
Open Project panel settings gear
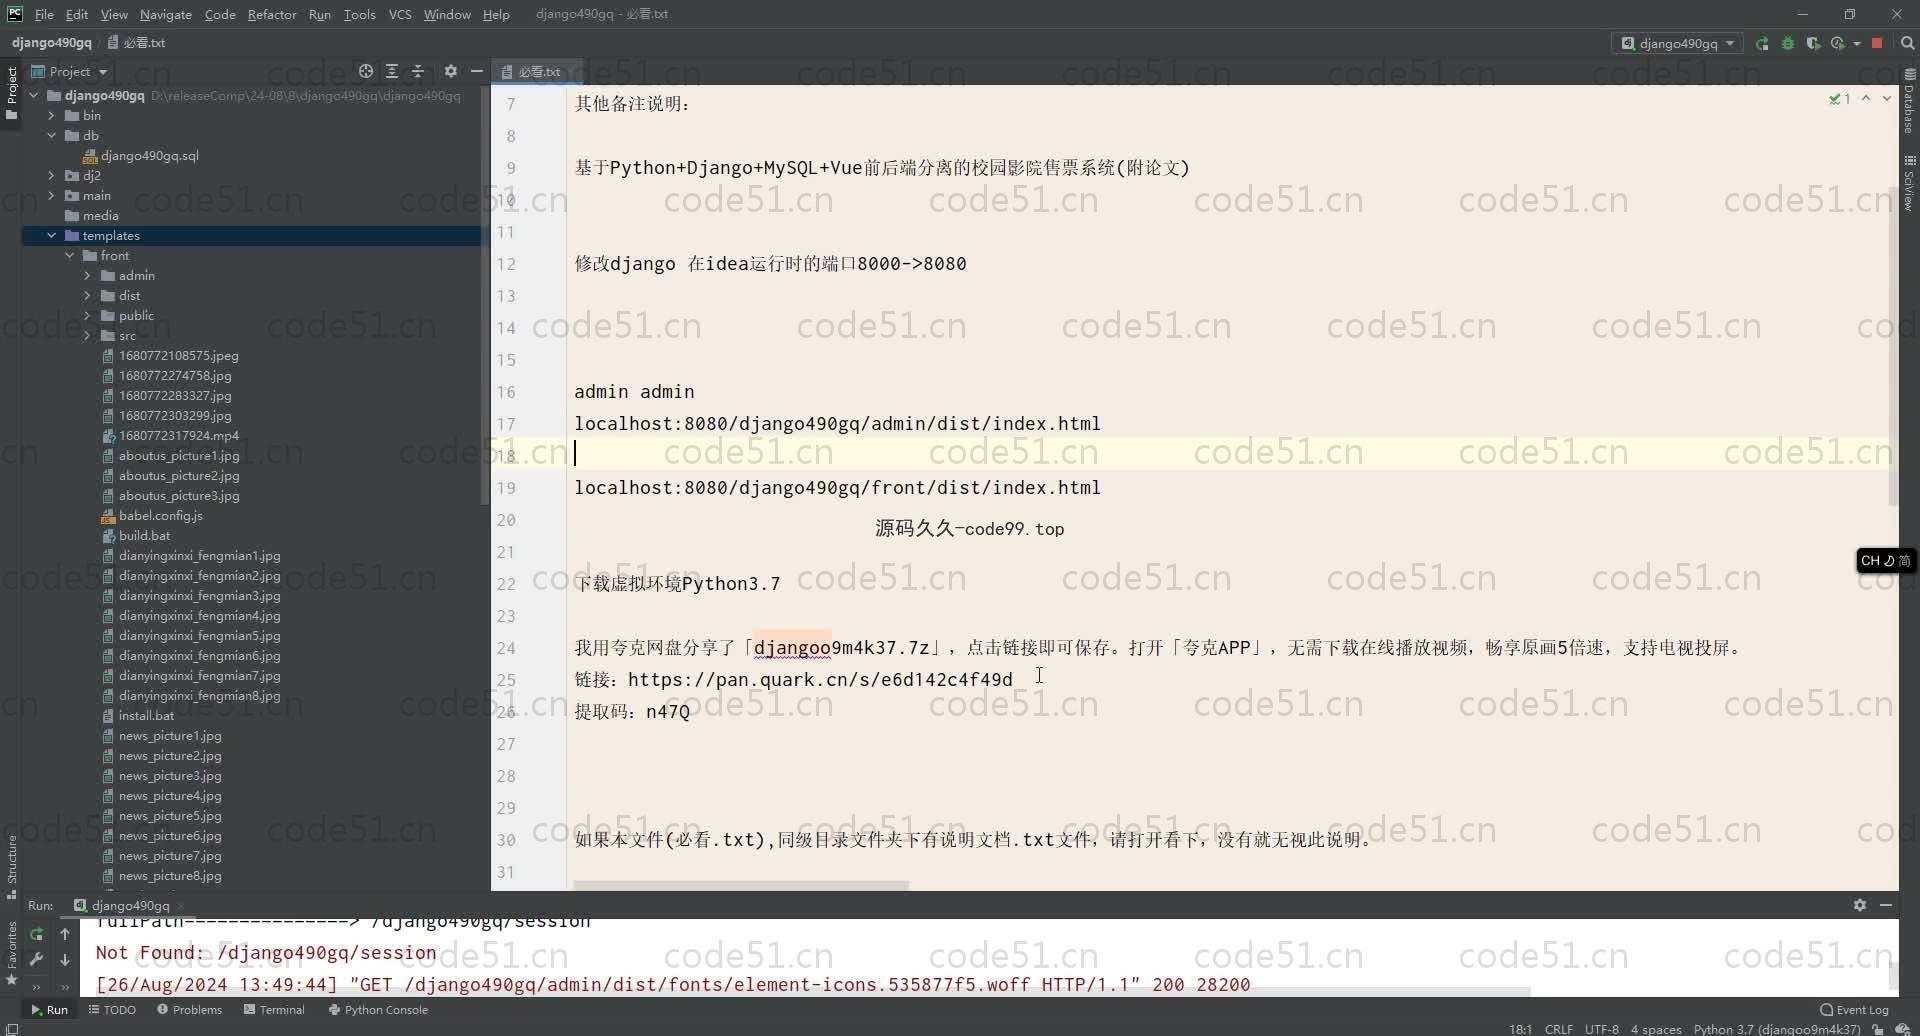click(450, 71)
